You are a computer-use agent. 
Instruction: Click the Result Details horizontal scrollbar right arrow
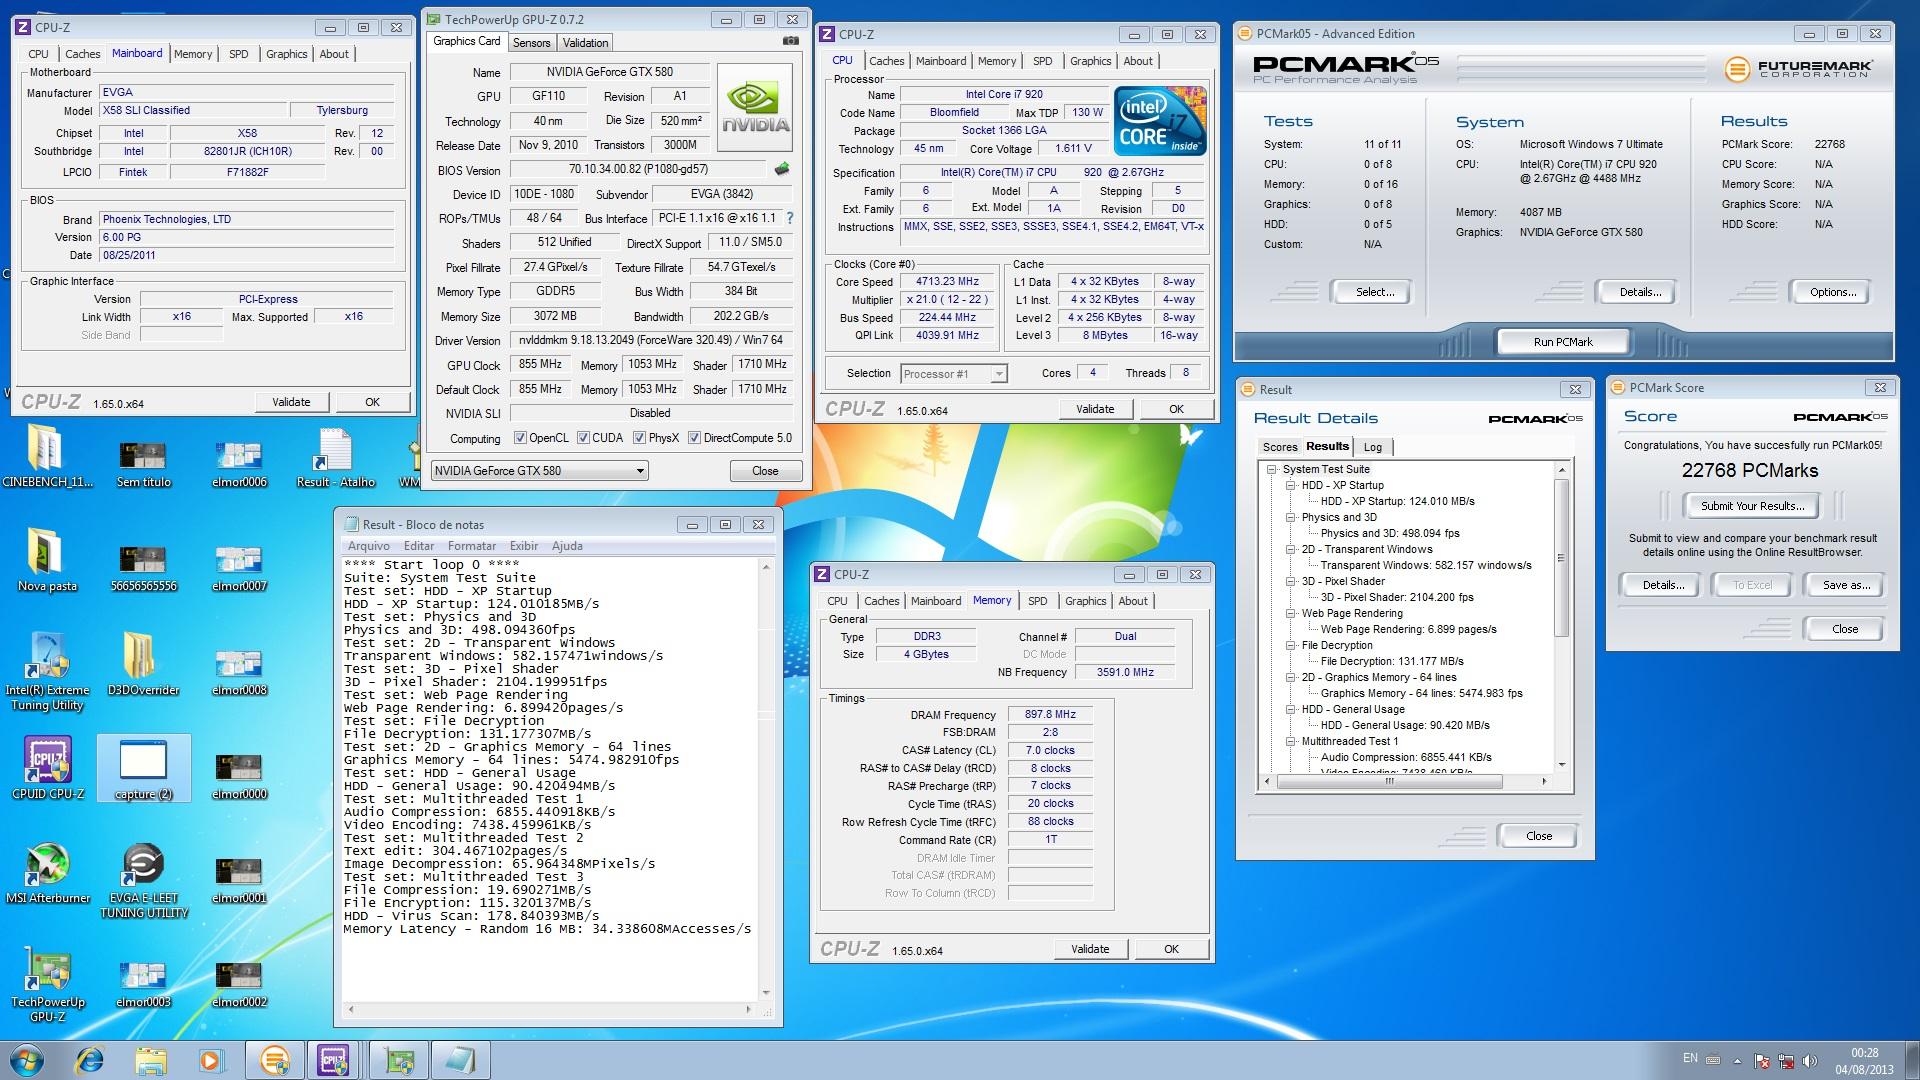(x=1544, y=781)
